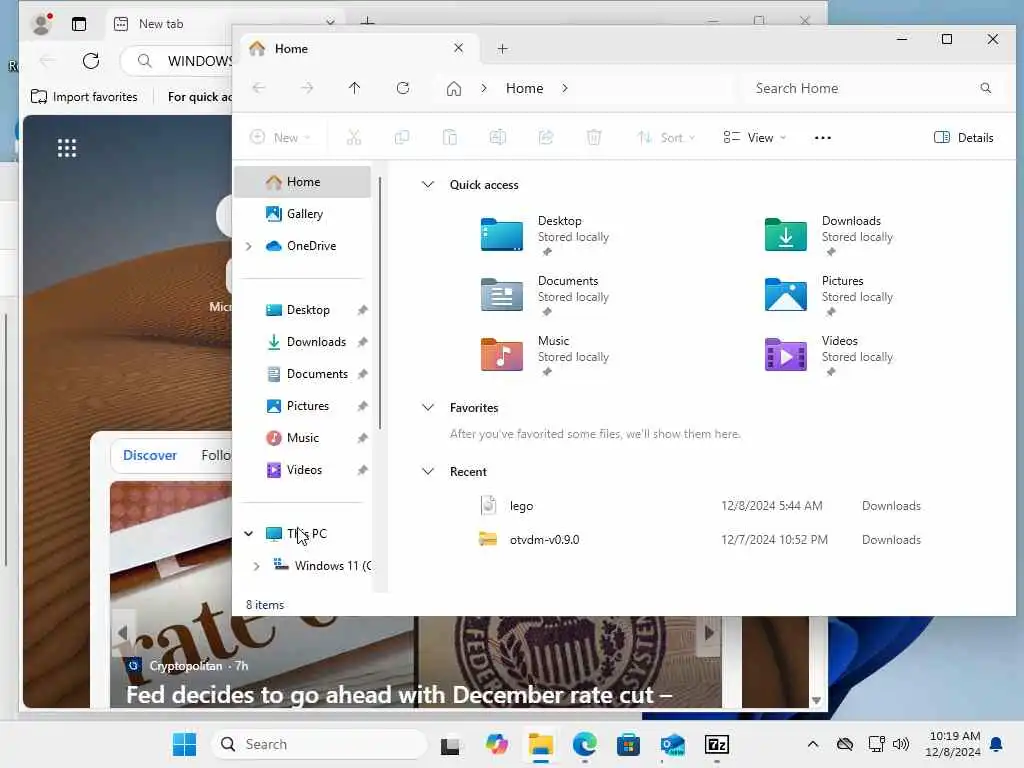Expand the Windows 11 (C:) drive node
The image size is (1024, 768).
257,566
